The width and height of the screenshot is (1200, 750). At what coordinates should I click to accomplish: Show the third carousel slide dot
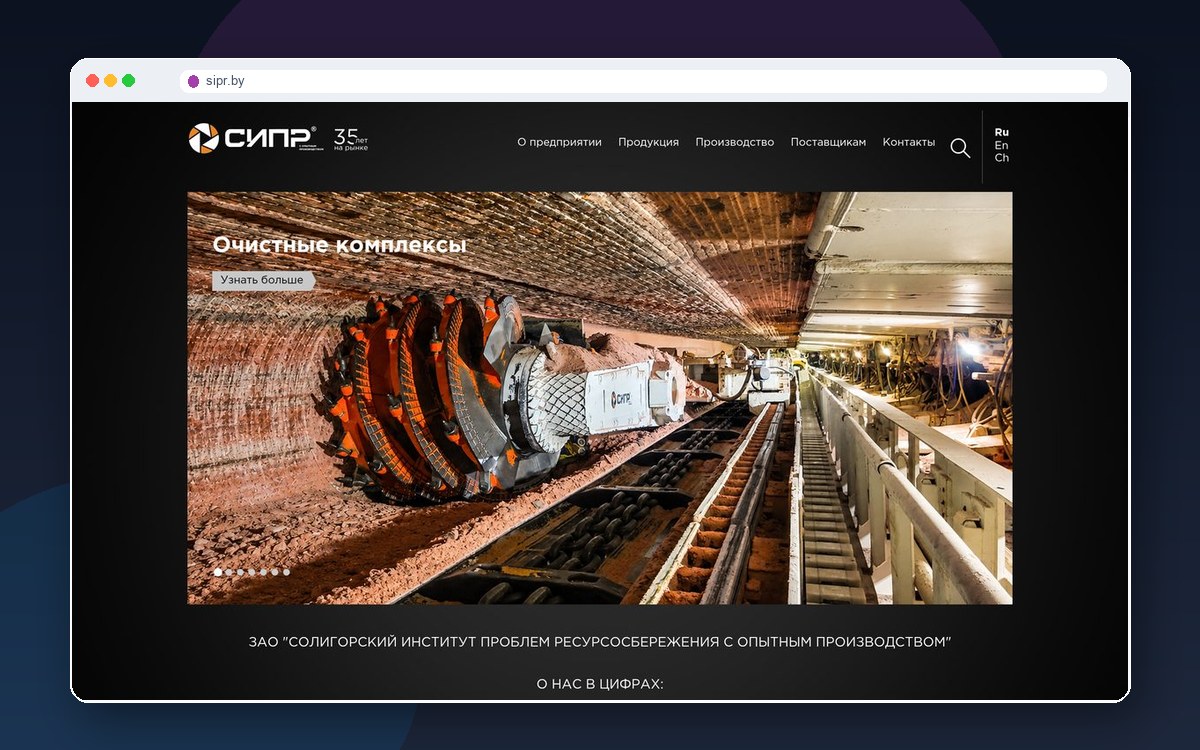click(241, 572)
